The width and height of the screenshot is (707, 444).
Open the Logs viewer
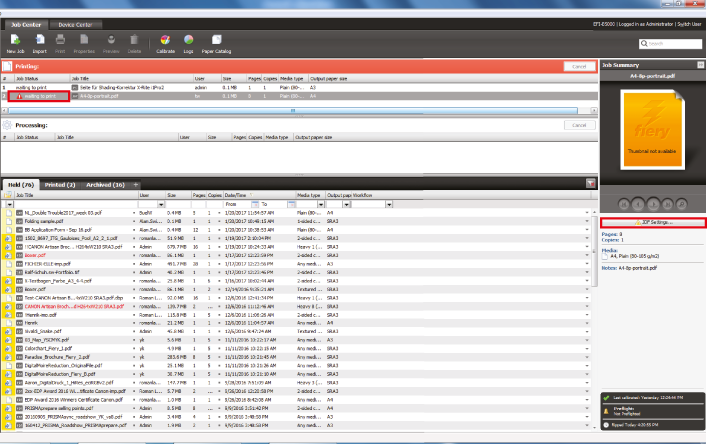[x=188, y=42]
